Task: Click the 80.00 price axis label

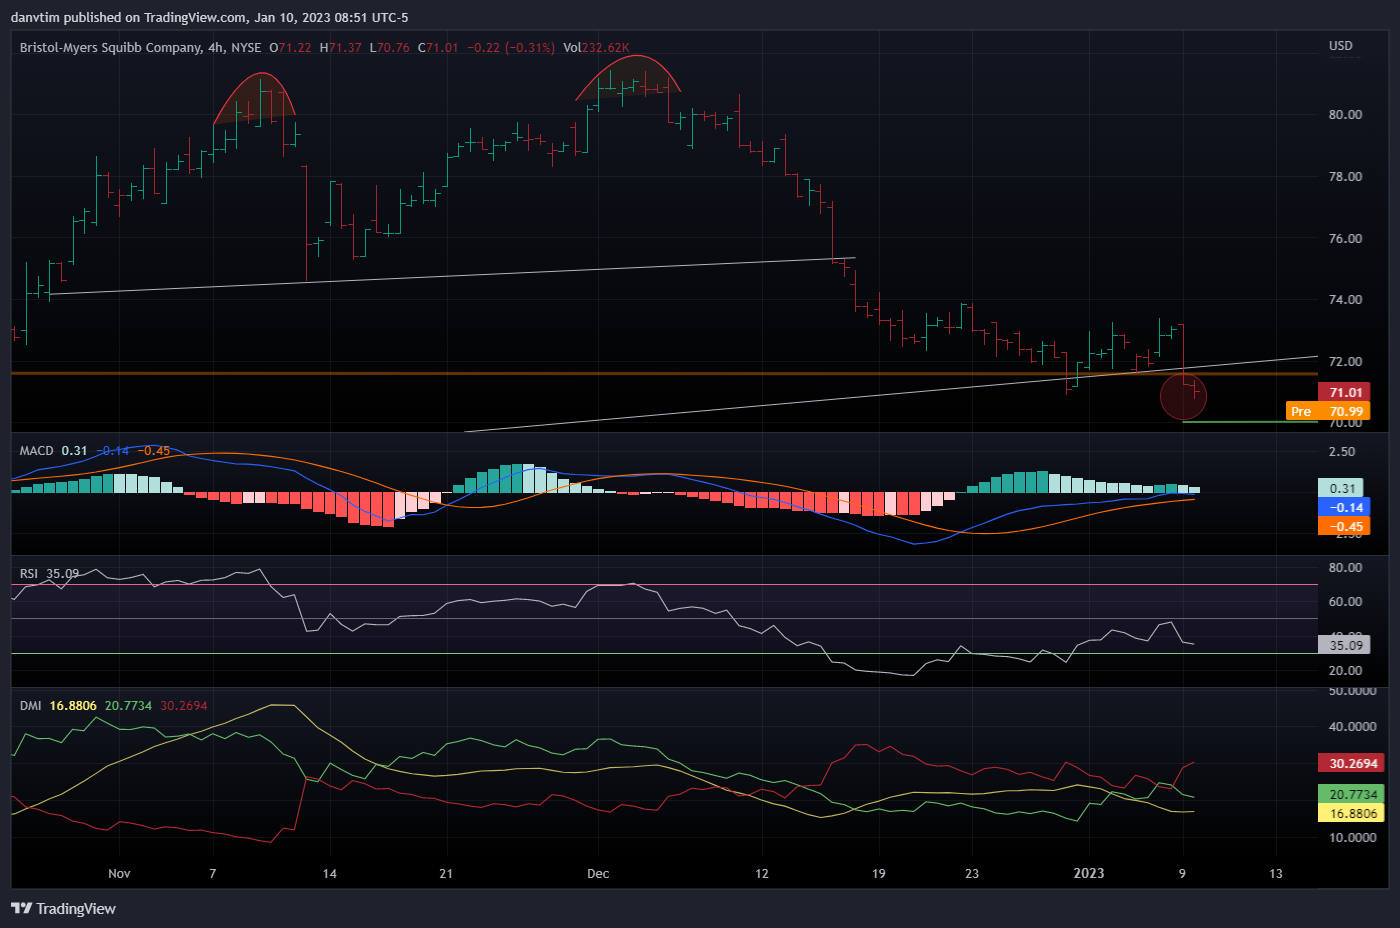Action: coord(1345,114)
